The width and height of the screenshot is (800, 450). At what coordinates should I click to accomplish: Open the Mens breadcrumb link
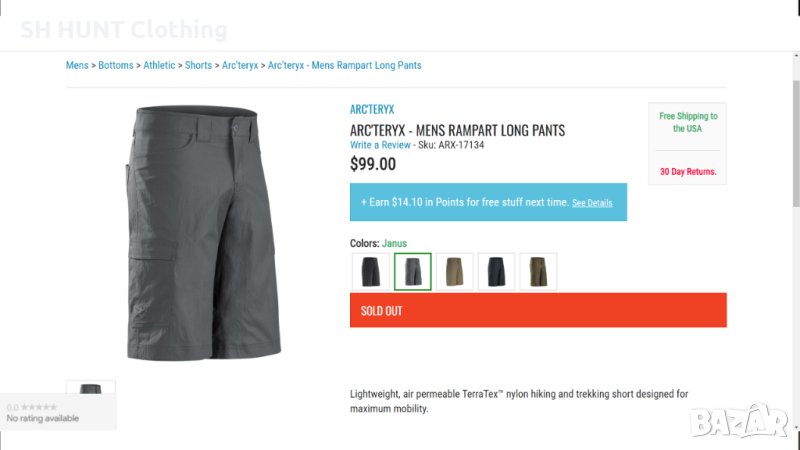pyautogui.click(x=77, y=66)
